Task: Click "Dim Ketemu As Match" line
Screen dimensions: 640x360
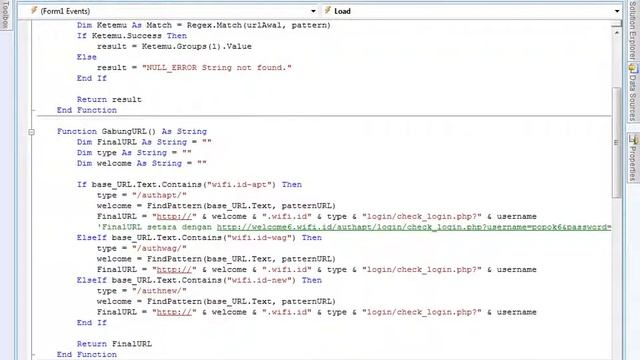Action: pyautogui.click(x=204, y=25)
